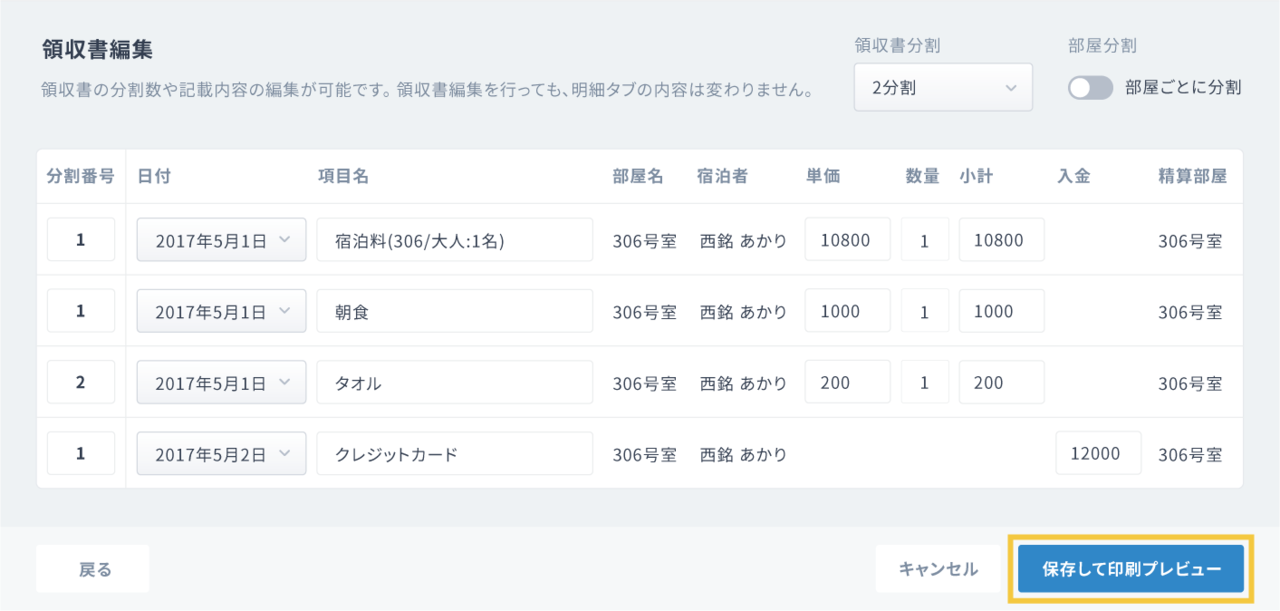1280x611 pixels.
Task: Select the タオル item name field
Action: pos(454,382)
